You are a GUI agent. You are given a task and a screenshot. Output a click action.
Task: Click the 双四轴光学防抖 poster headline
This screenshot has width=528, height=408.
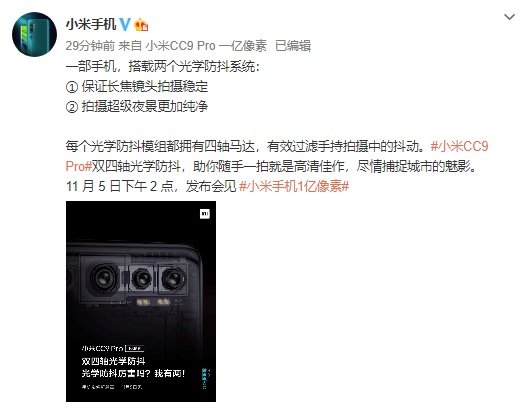click(113, 362)
